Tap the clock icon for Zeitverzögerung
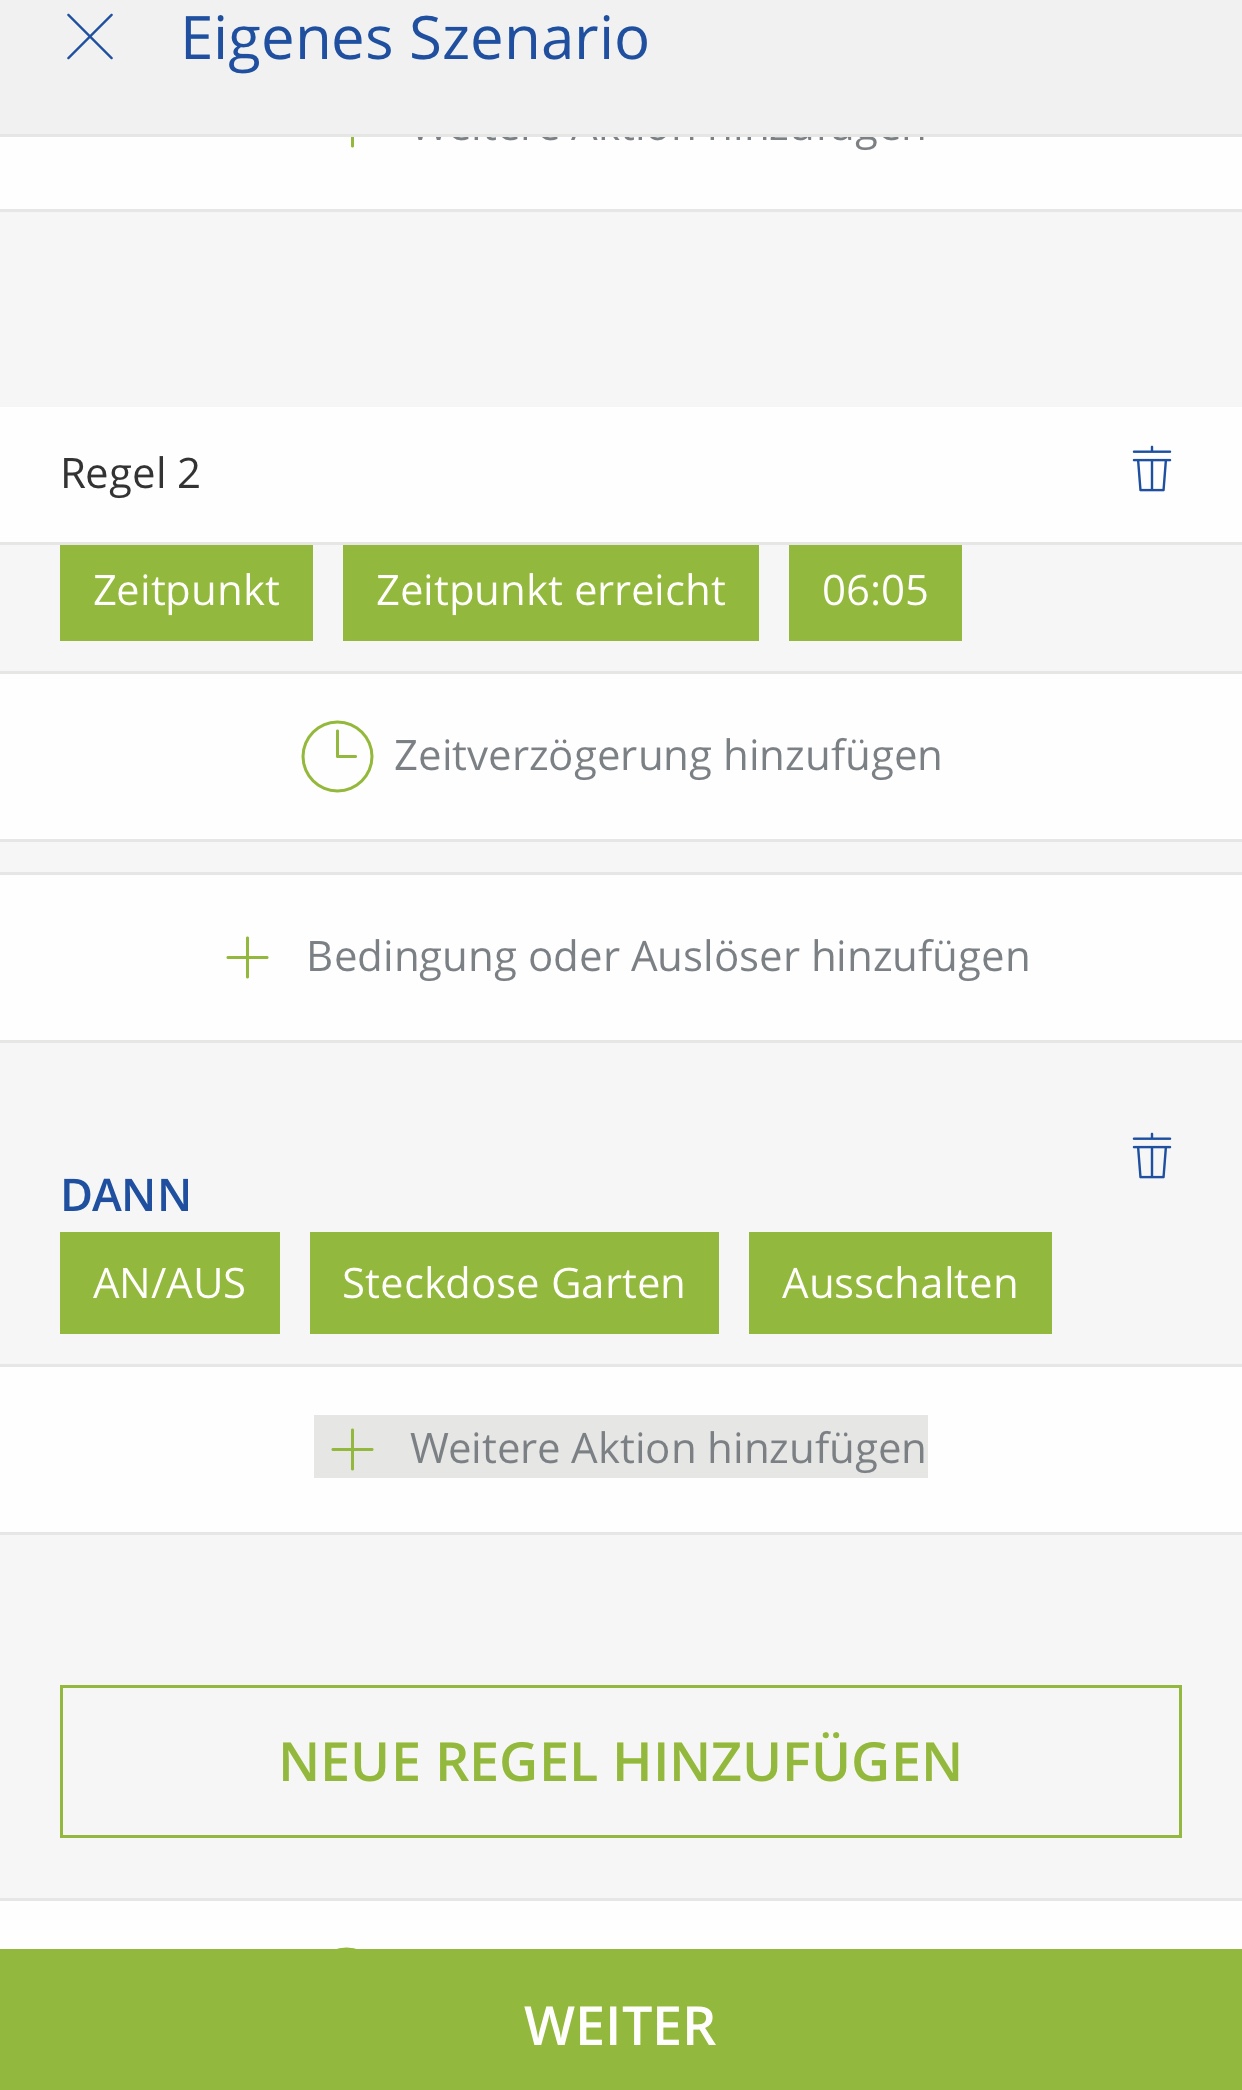Screen dimensions: 1242x2090 click(337, 756)
